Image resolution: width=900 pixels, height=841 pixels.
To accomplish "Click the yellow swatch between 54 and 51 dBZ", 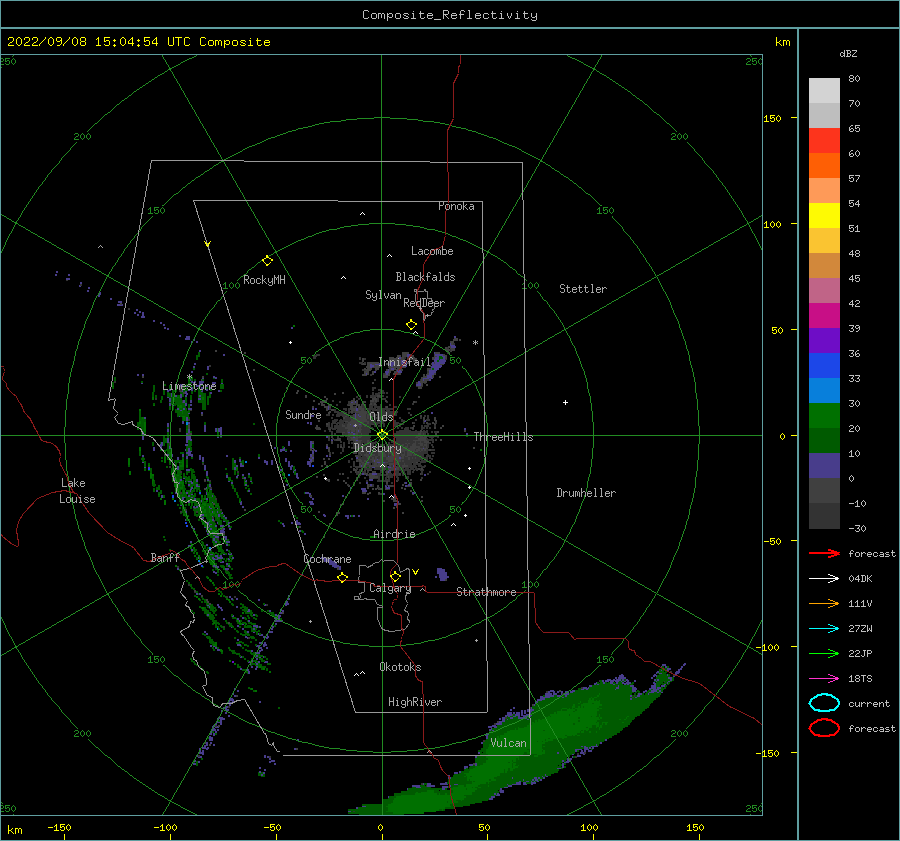I will [x=824, y=216].
